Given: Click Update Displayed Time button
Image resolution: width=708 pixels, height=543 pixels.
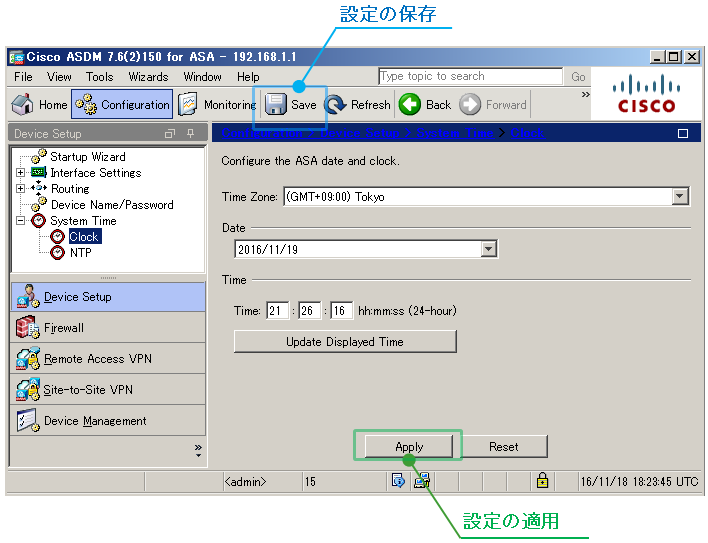Looking at the screenshot, I should [345, 342].
